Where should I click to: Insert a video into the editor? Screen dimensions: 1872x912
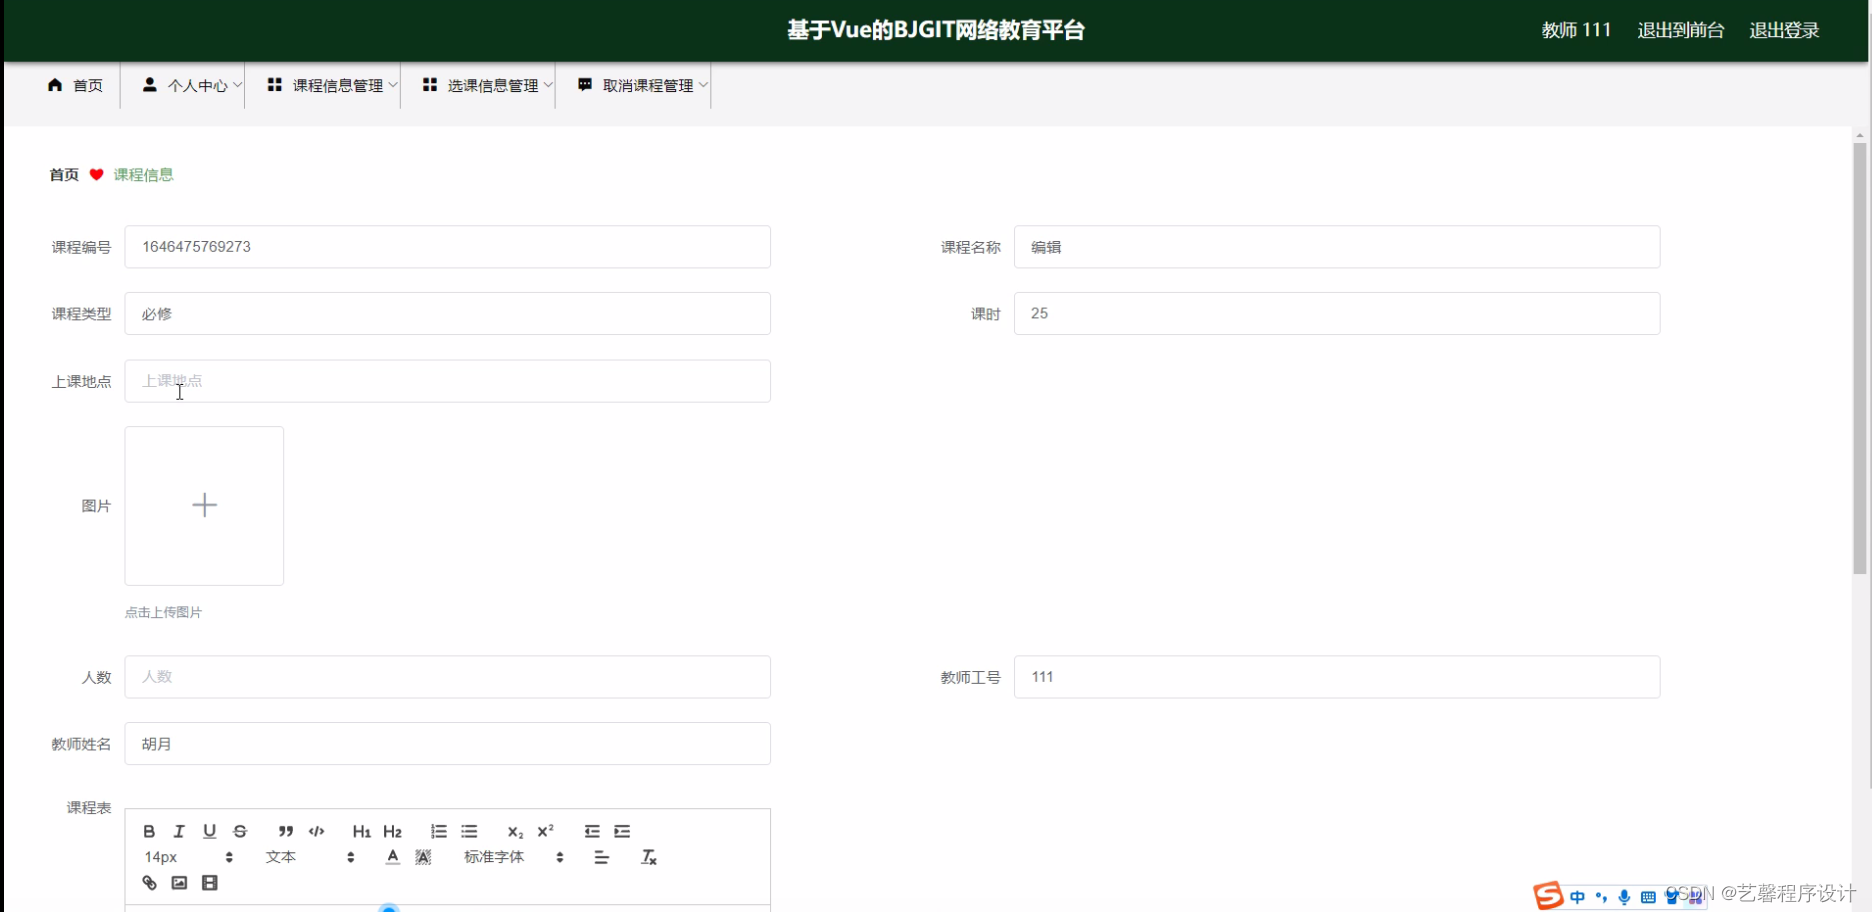coord(210,883)
